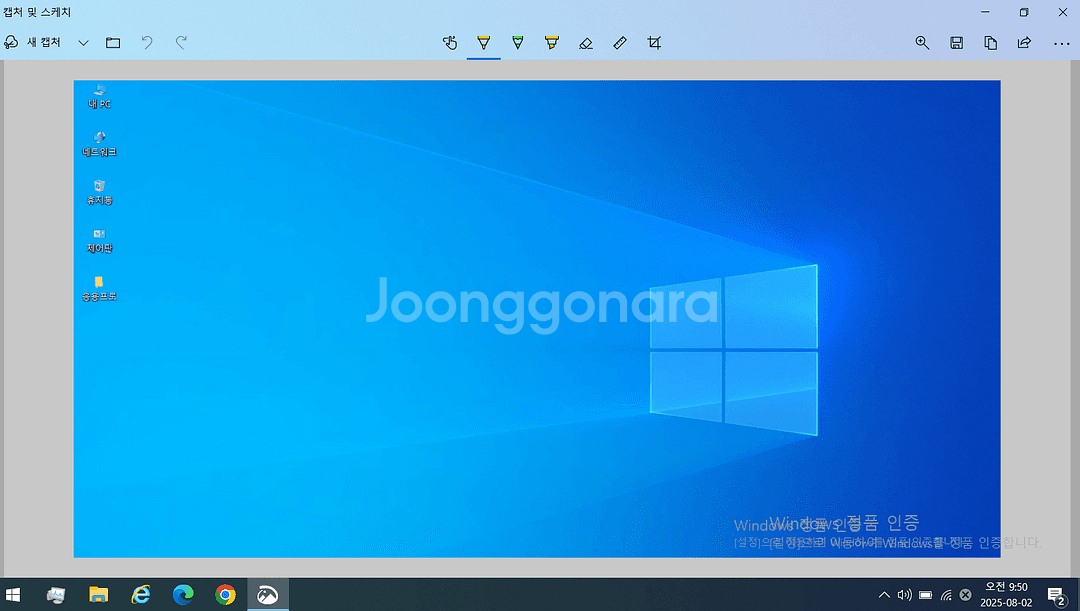This screenshot has height=611, width=1080.
Task: Select the pencil tool
Action: click(x=517, y=43)
